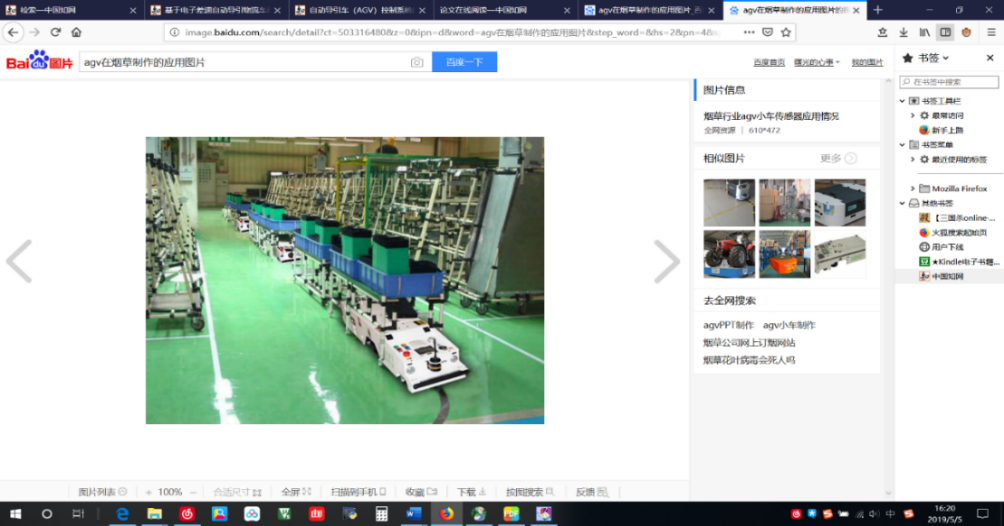Click suggested search 烟草公司网上订烟网站
The width and height of the screenshot is (1004, 526).
click(x=749, y=343)
